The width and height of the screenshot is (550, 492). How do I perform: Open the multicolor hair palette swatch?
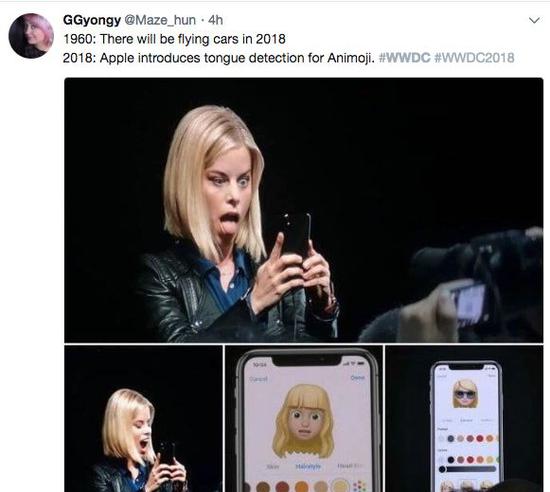pos(359,486)
